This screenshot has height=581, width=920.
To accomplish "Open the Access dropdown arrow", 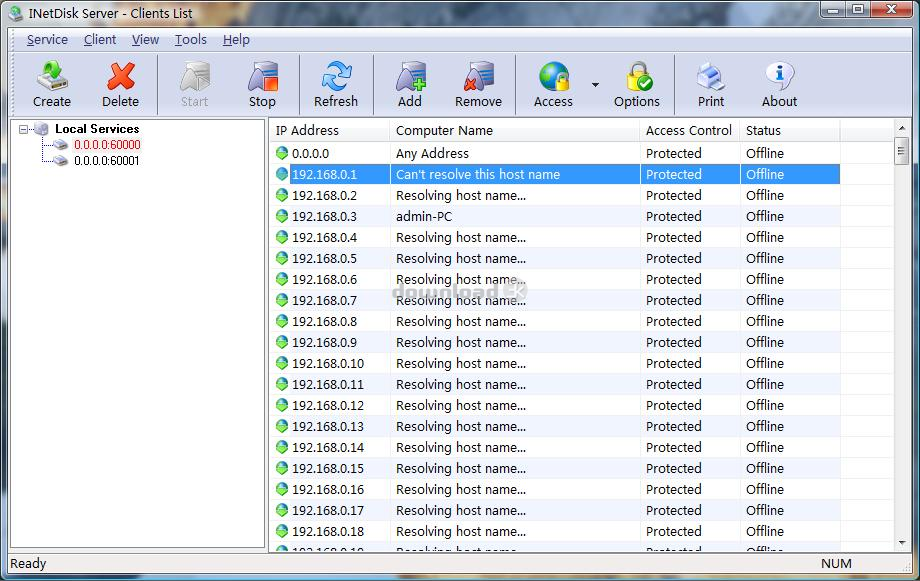I will tap(596, 85).
